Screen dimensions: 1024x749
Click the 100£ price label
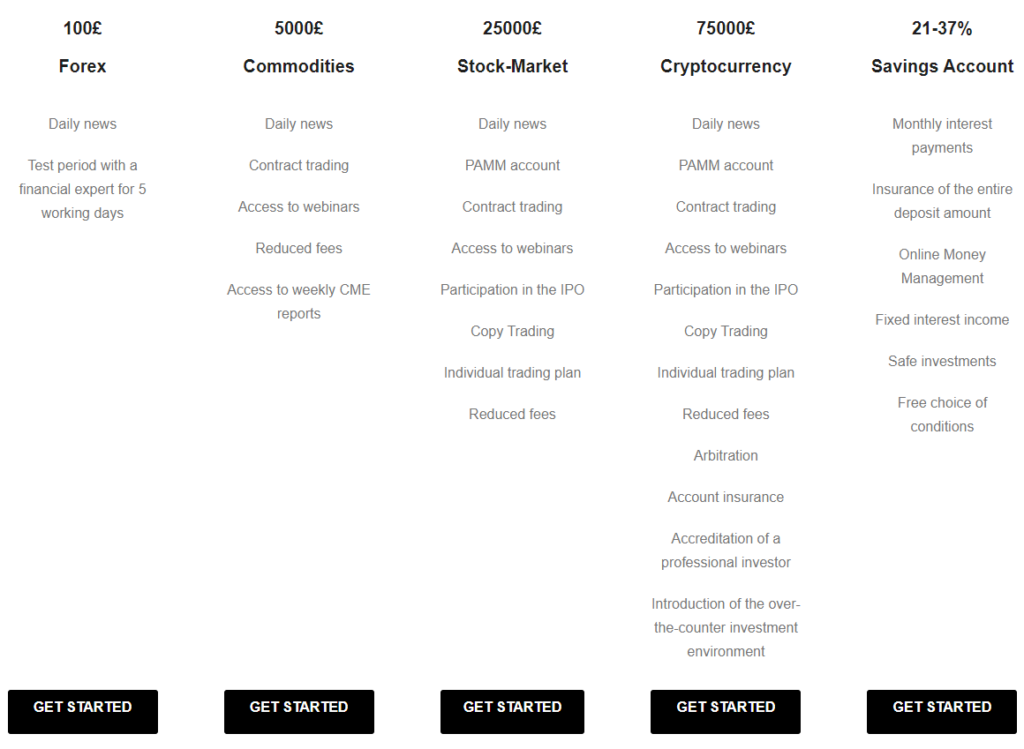(82, 28)
